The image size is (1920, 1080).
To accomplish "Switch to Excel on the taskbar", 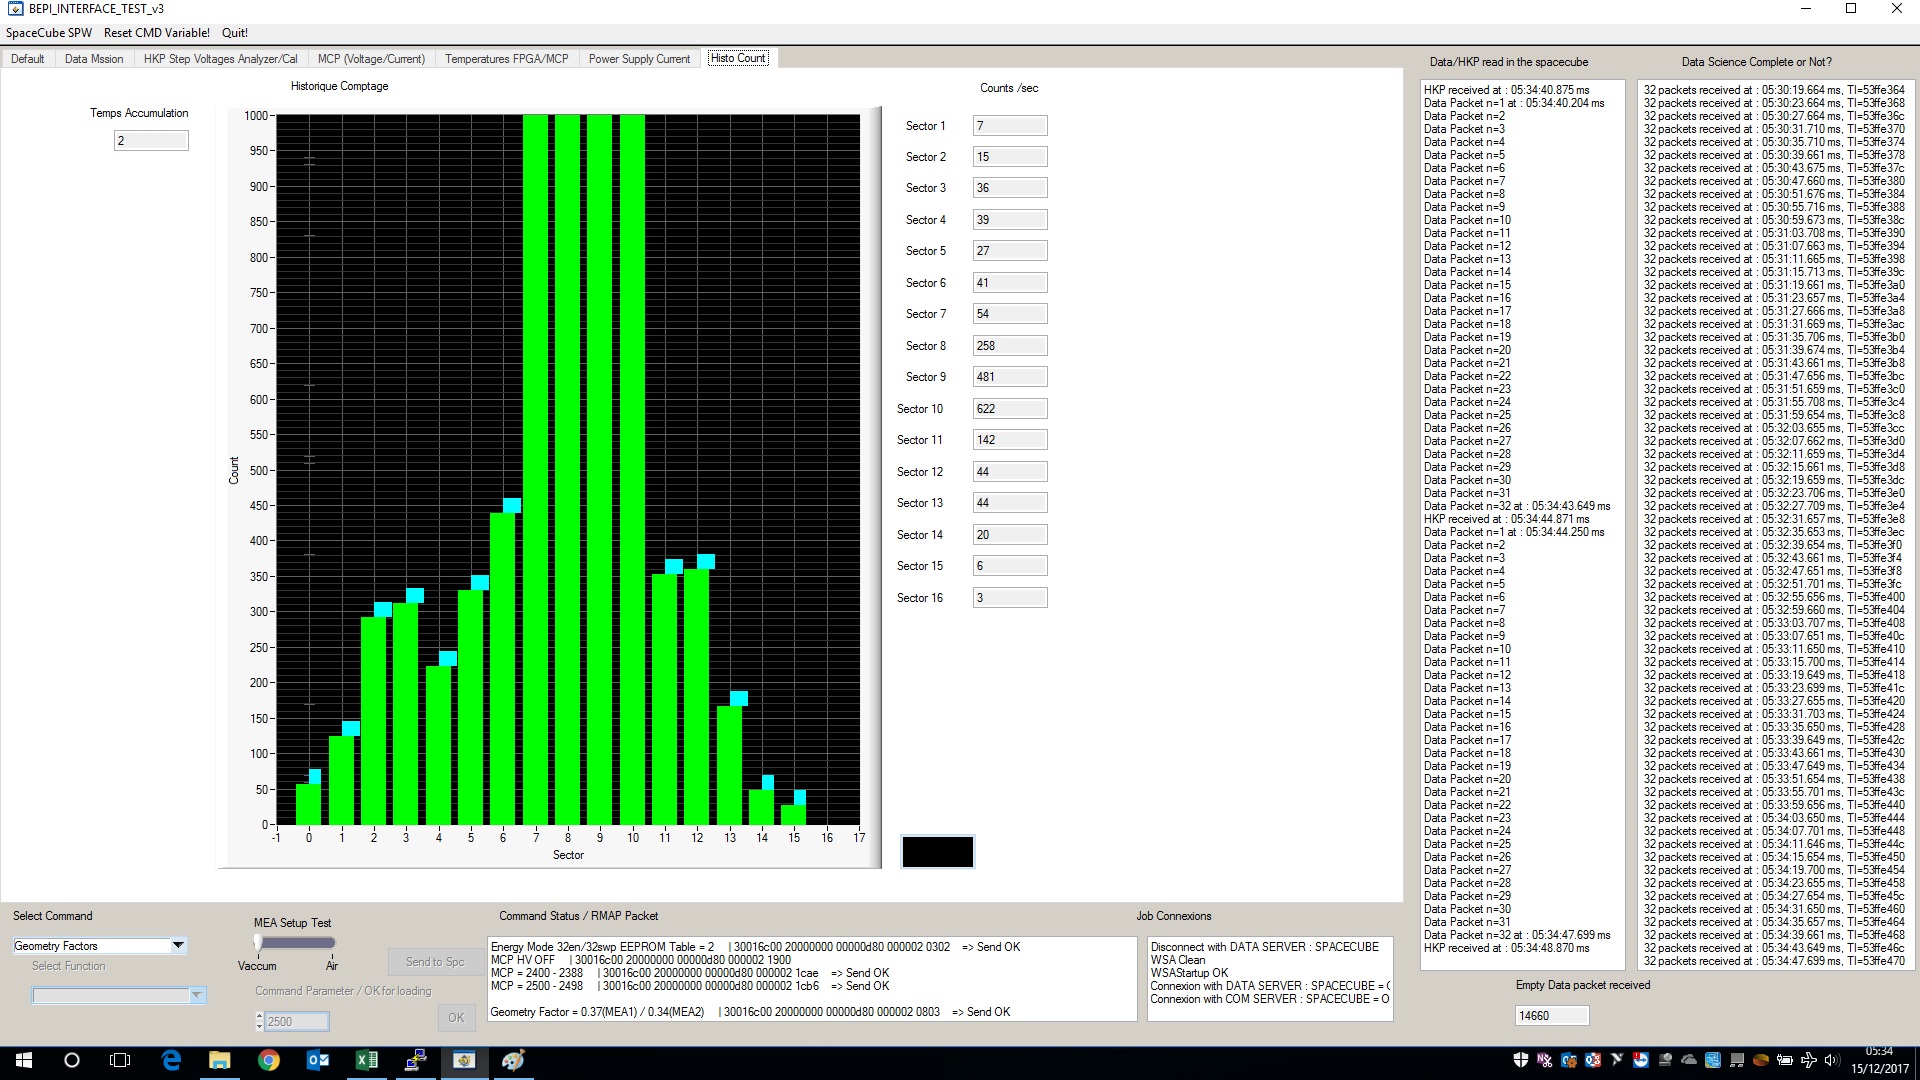I will click(366, 1060).
